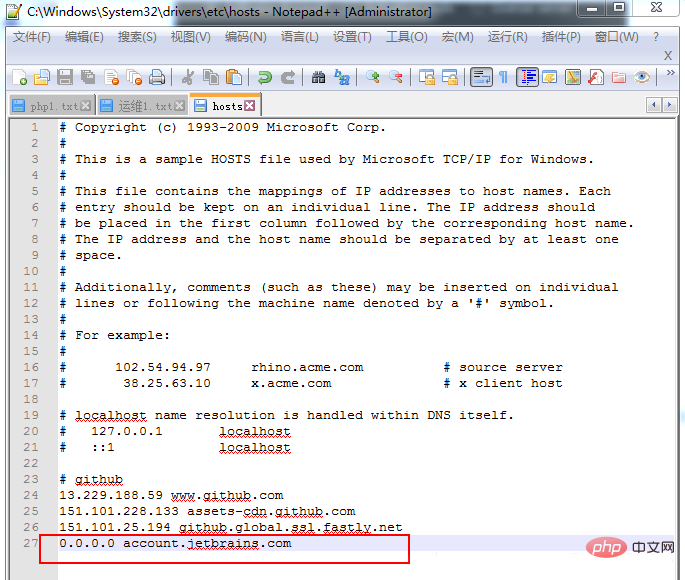Viewport: 685px width, 580px height.
Task: Open the Replace dialog icon
Action: pos(342,77)
